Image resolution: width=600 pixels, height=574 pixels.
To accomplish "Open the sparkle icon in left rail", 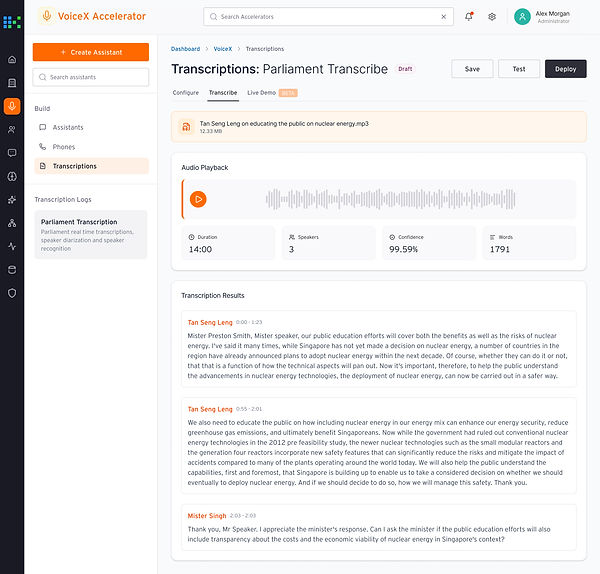I will pos(12,200).
